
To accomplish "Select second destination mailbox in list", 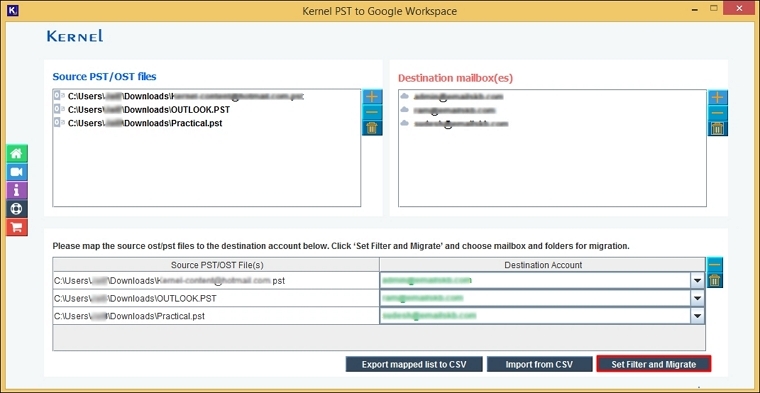I will click(x=454, y=110).
